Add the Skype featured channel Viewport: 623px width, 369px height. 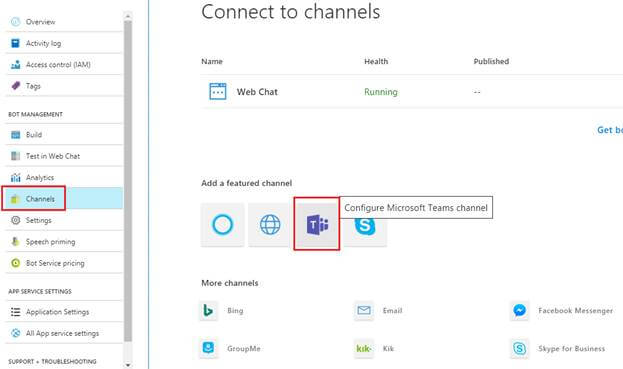(x=365, y=226)
